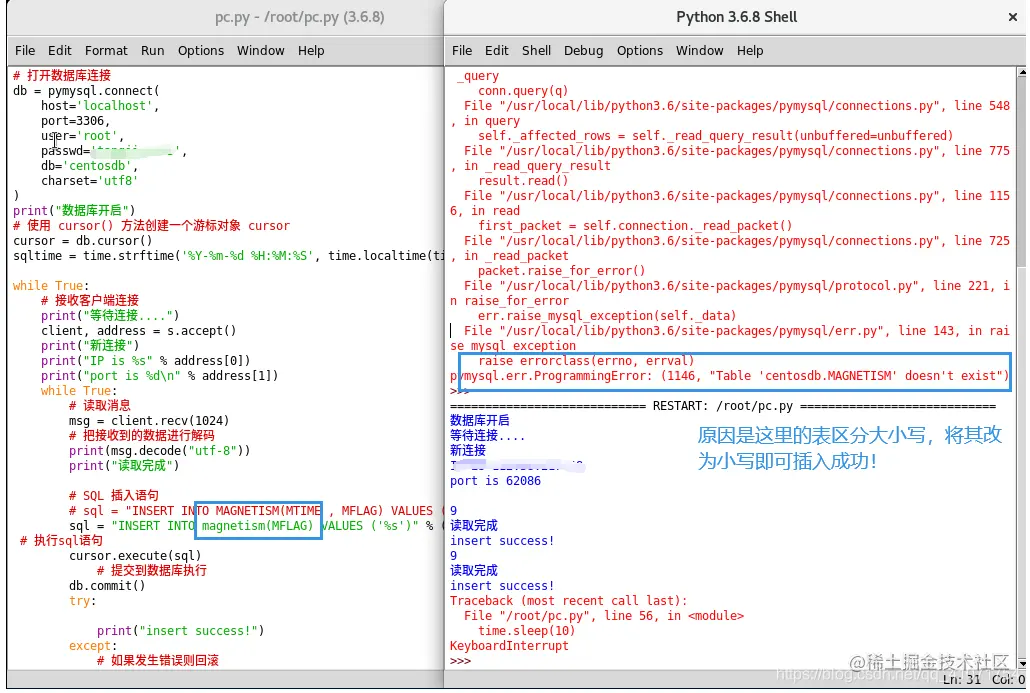
Task: Click 'packet.raise_for_error()' traceback line
Action: point(561,271)
